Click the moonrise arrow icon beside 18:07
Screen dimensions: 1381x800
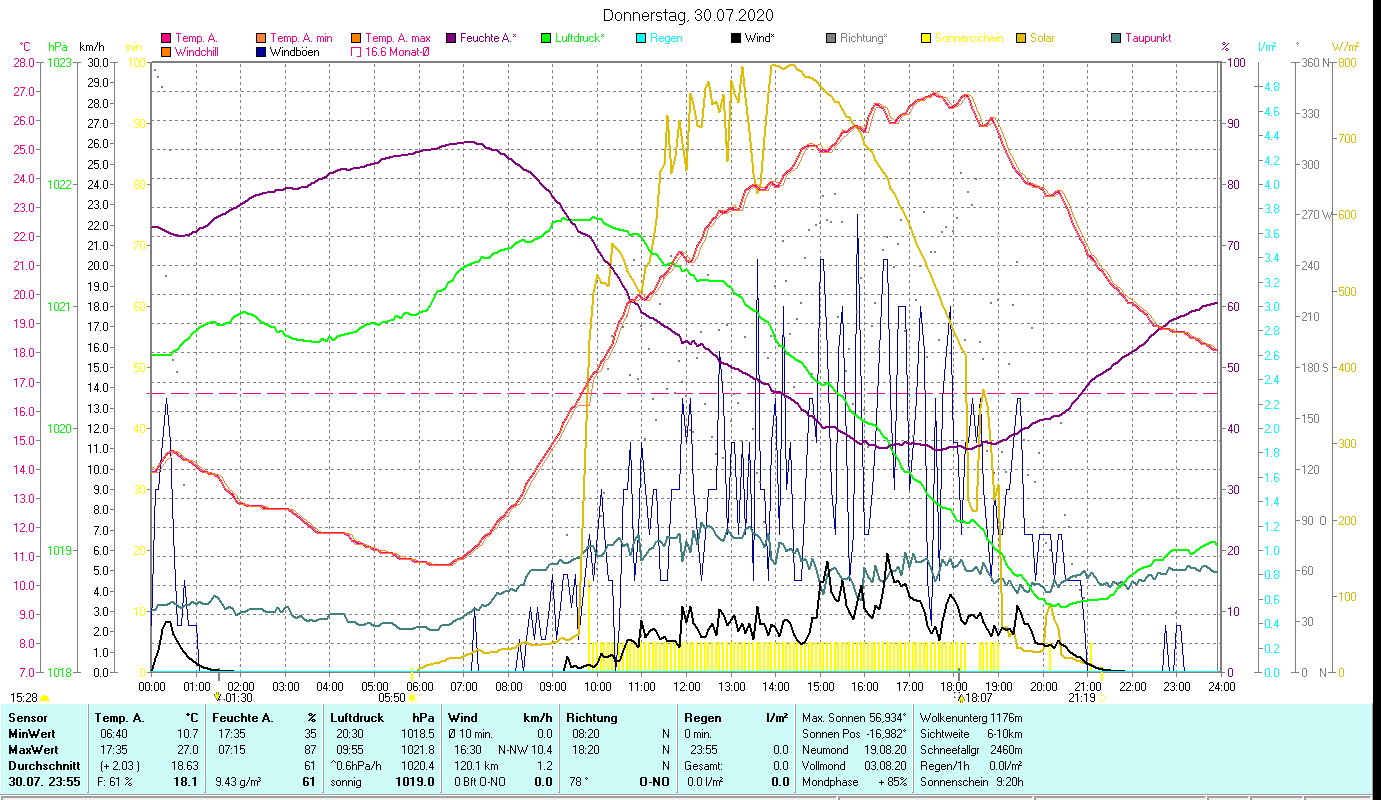tap(960, 698)
